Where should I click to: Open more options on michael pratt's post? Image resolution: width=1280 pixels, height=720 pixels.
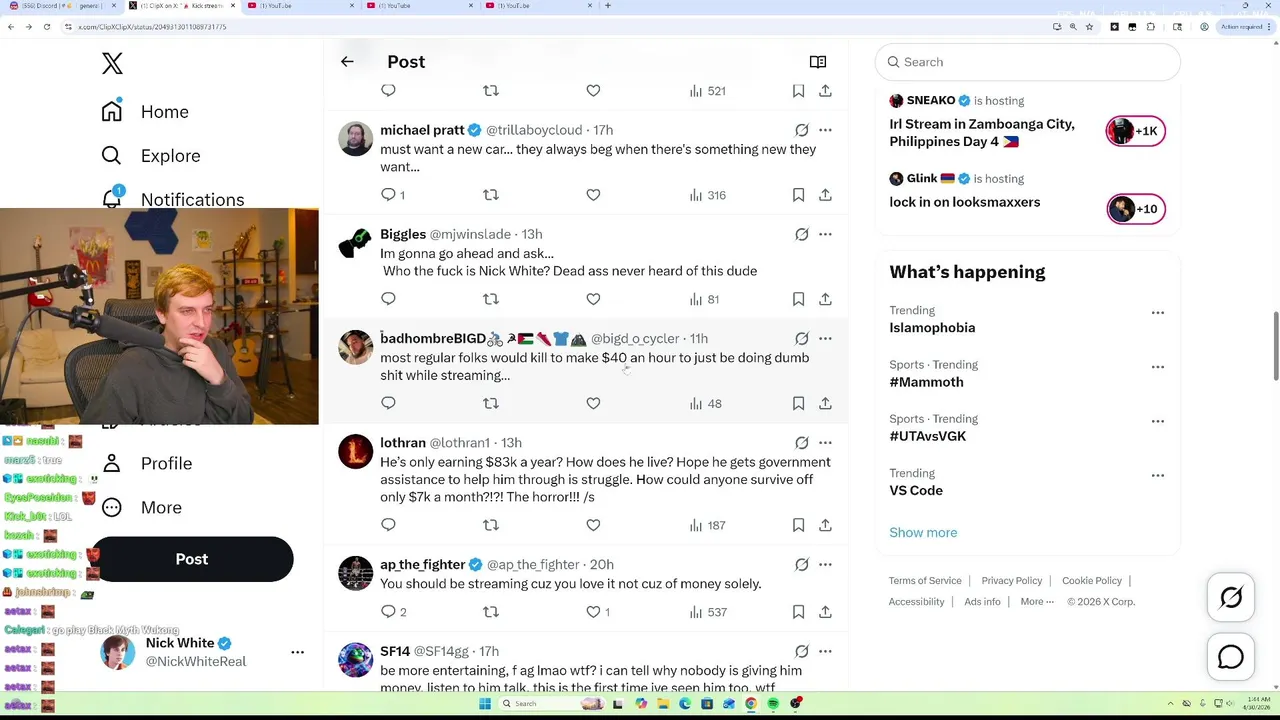tap(825, 130)
